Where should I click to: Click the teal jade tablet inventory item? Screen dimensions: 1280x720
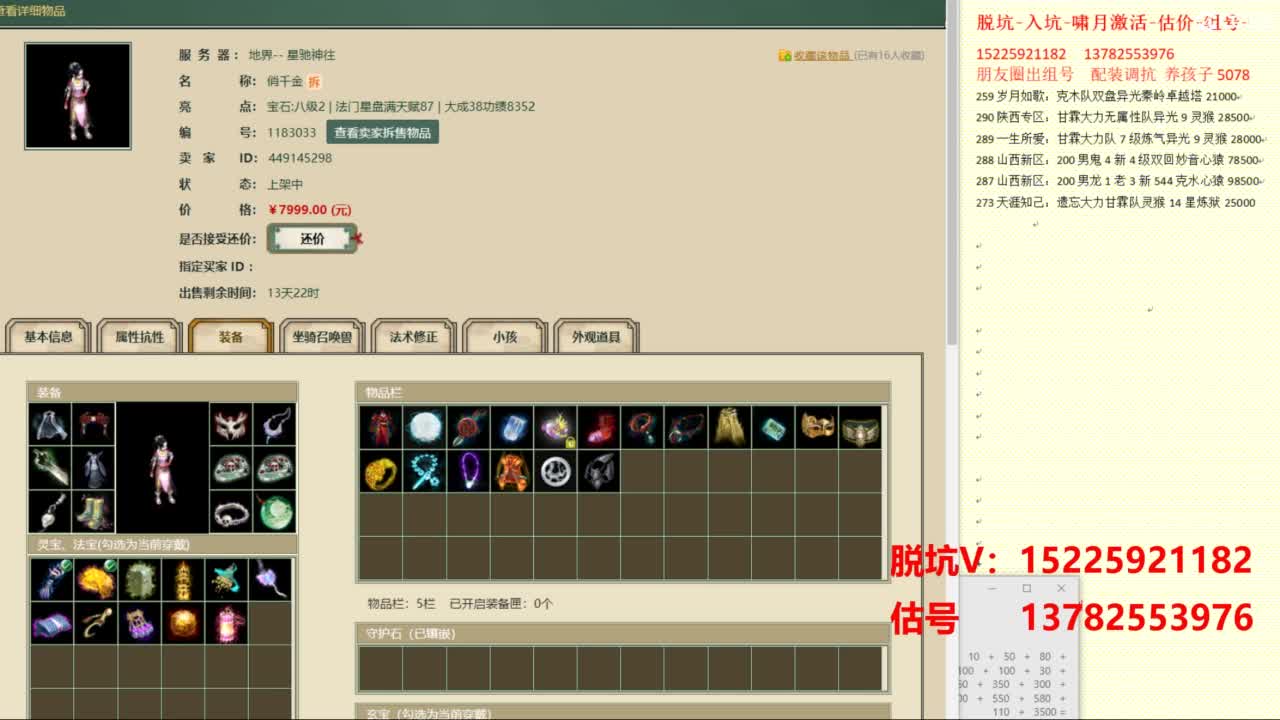coord(773,427)
